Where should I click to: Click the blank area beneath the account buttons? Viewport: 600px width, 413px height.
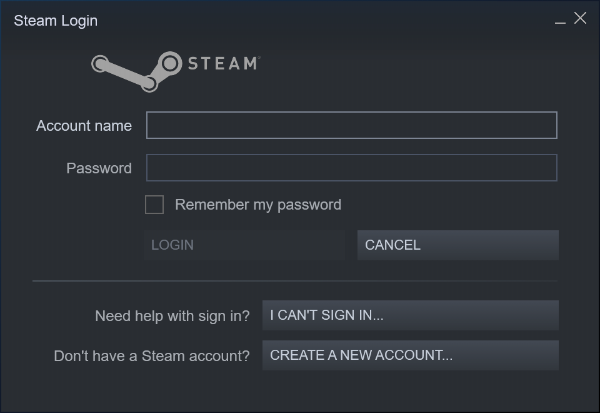(300, 391)
